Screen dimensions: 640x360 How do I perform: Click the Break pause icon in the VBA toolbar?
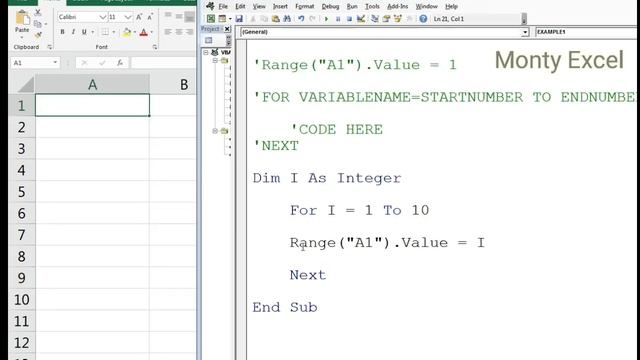[x=338, y=19]
